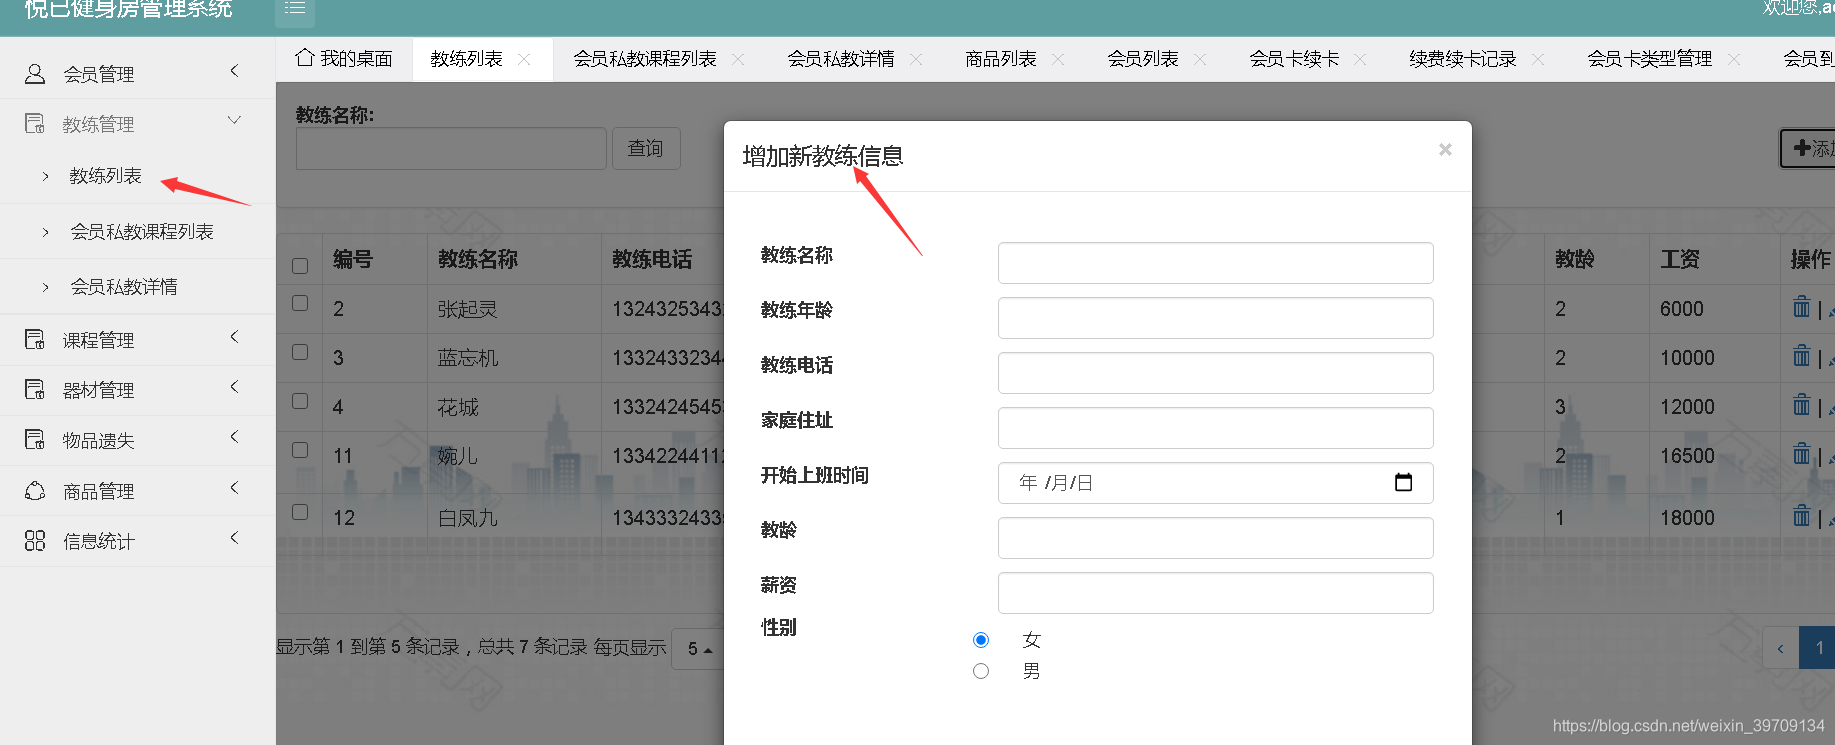The width and height of the screenshot is (1835, 745).
Task: Switch to the 会员列表 tab
Action: click(x=1143, y=59)
